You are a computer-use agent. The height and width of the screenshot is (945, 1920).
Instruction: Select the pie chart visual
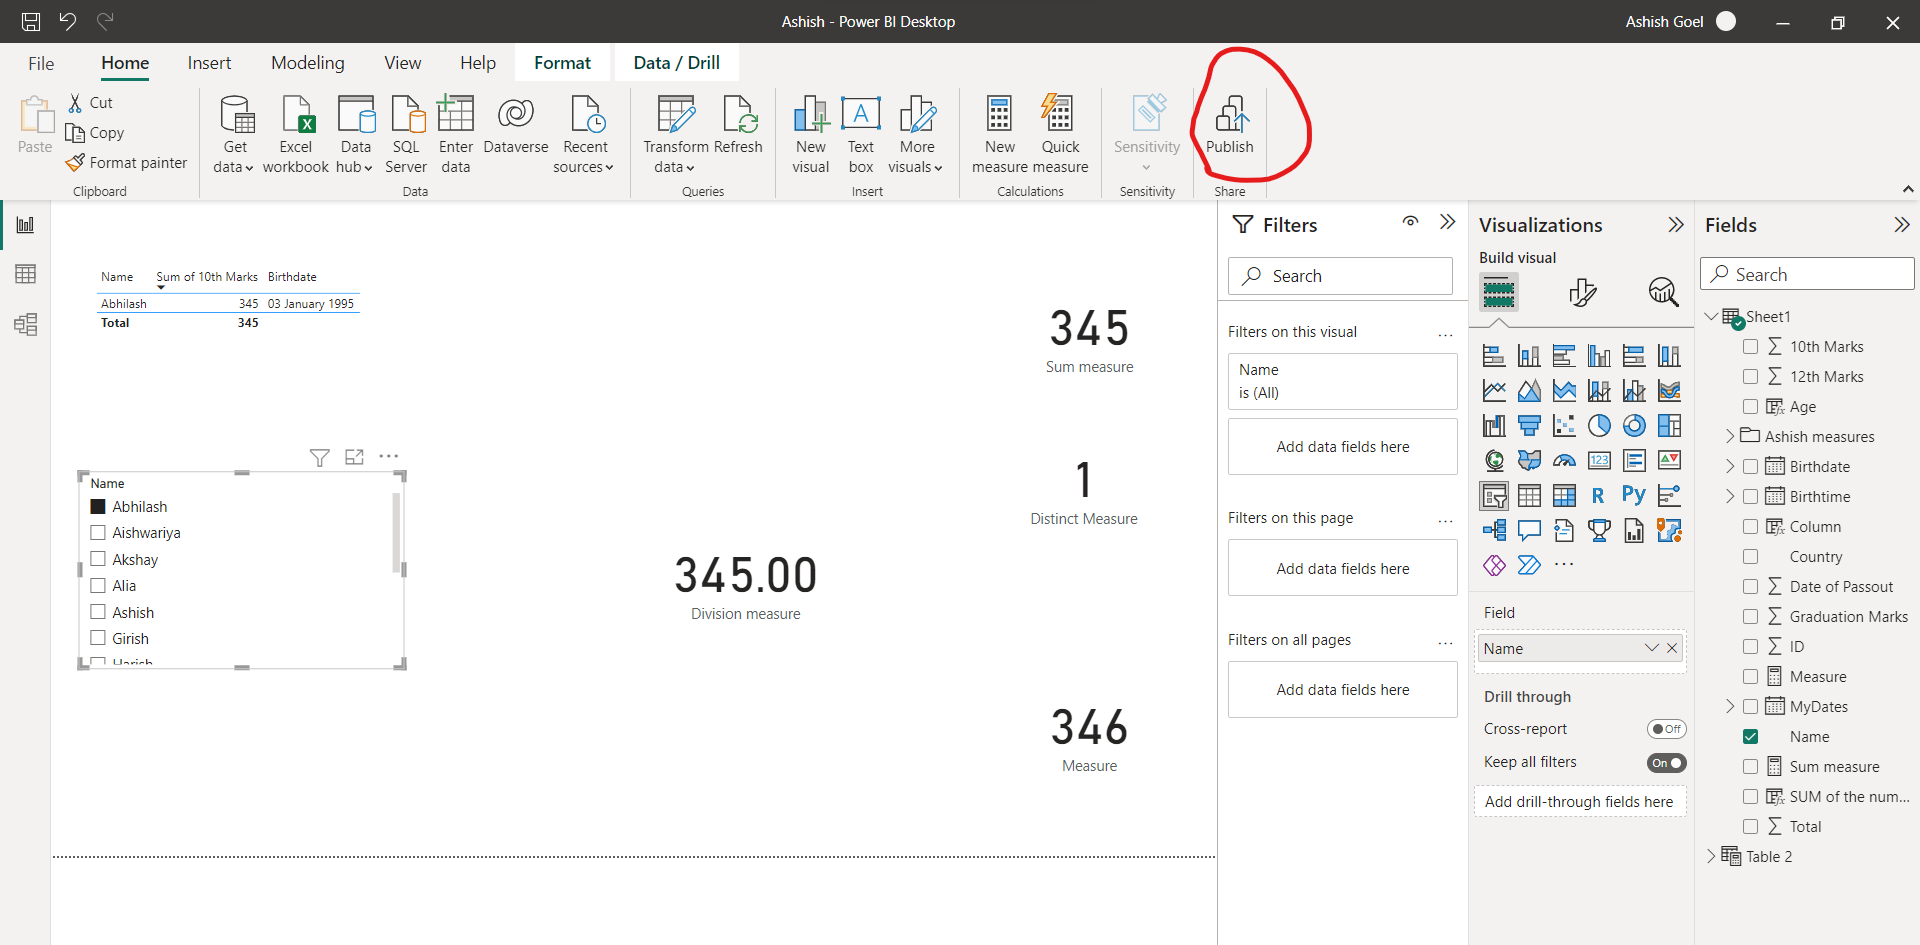[1600, 425]
